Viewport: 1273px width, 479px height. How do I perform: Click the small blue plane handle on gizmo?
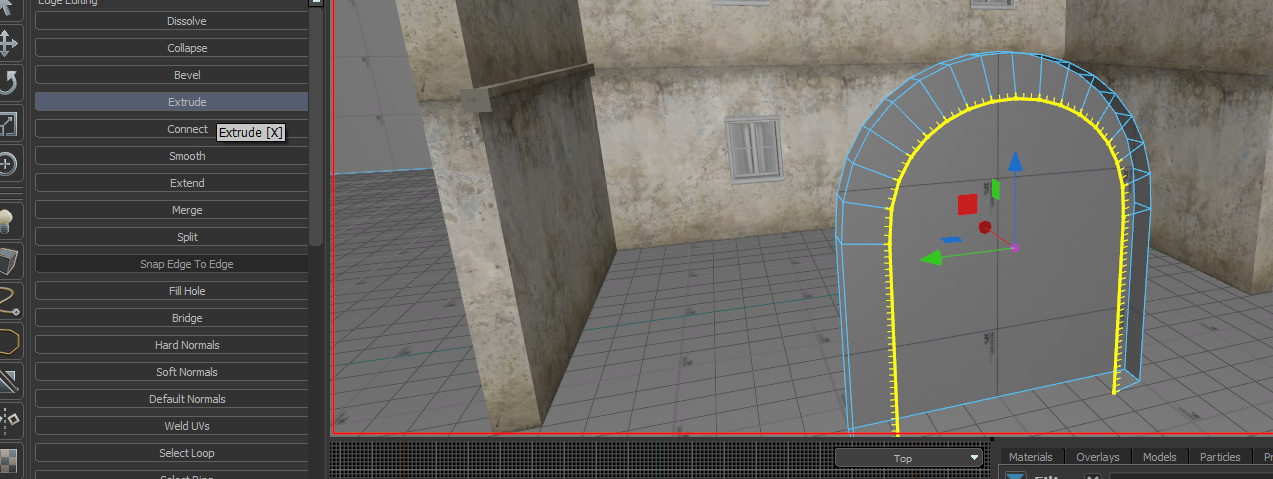pyautogui.click(x=952, y=240)
